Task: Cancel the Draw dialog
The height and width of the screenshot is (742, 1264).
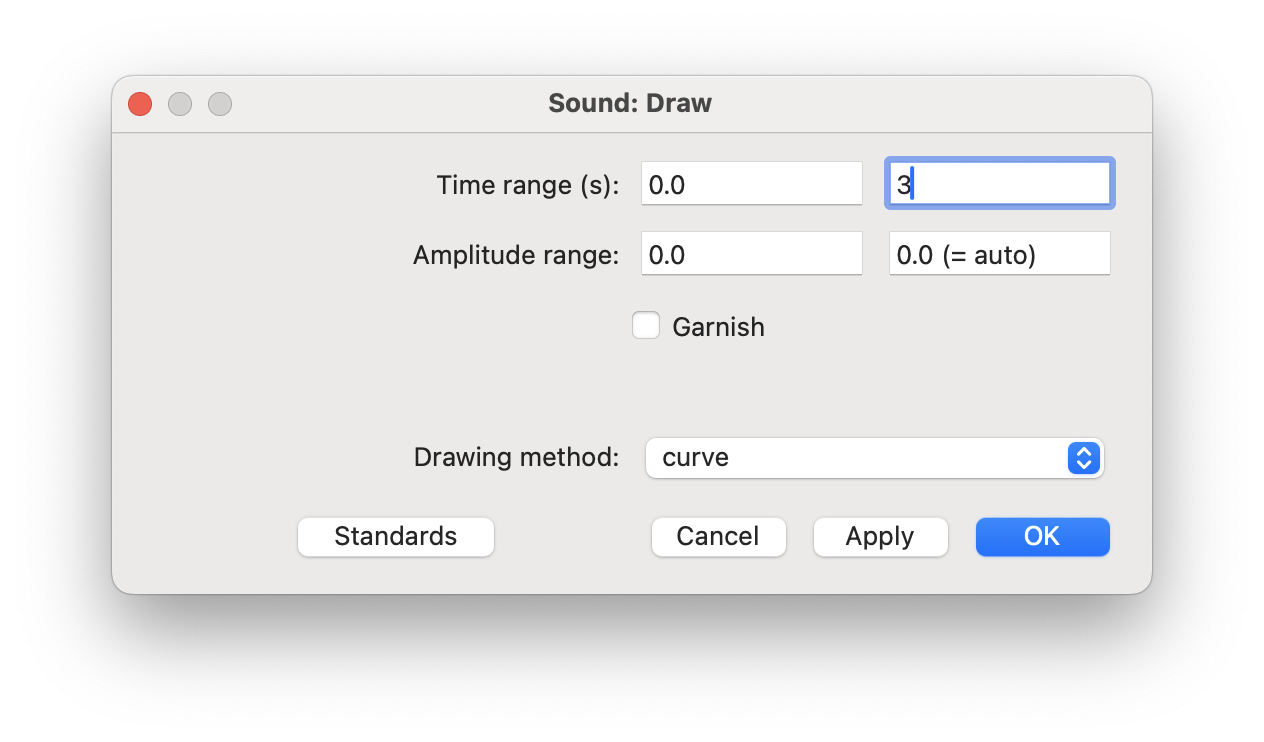Action: click(718, 537)
